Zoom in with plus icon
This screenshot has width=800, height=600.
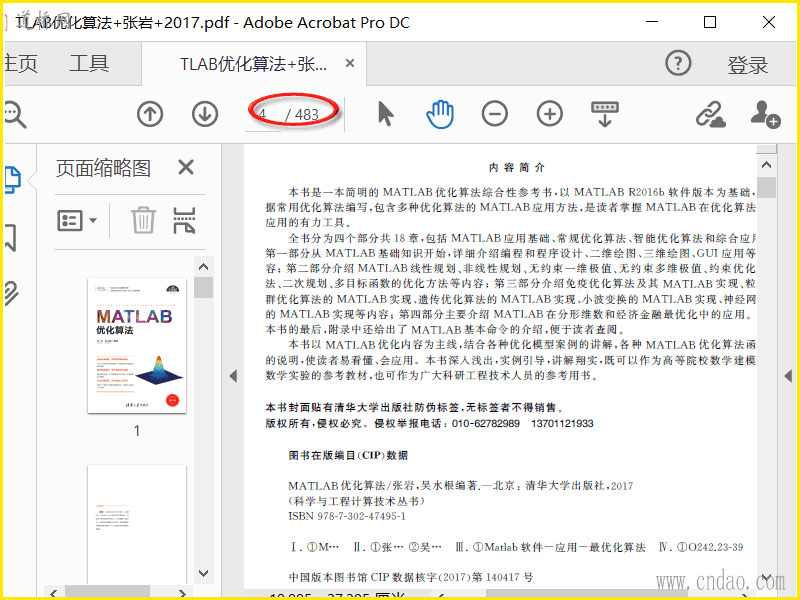(550, 113)
